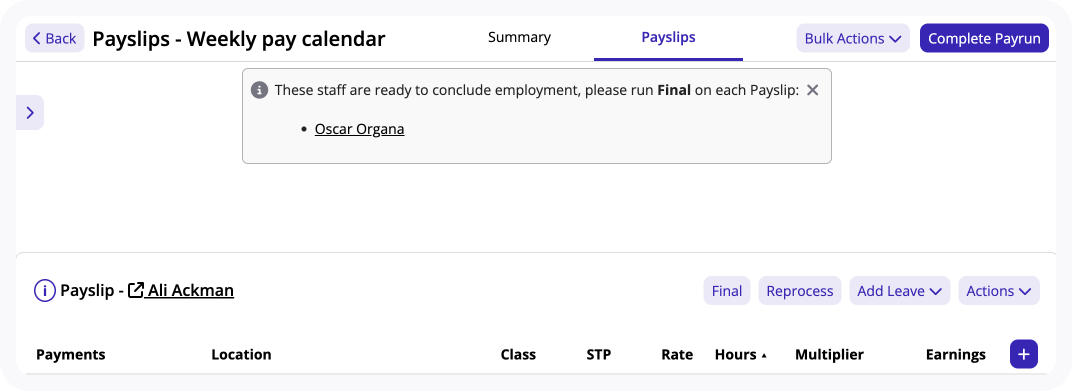
Task: Click the Payments column header
Action: 70,354
